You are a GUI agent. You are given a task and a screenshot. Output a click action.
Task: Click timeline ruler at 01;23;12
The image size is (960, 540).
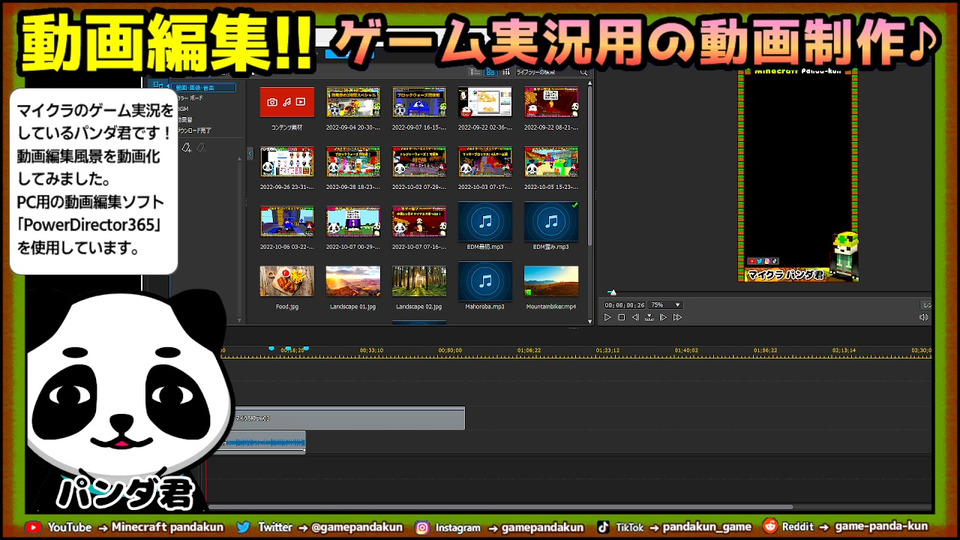click(x=607, y=351)
